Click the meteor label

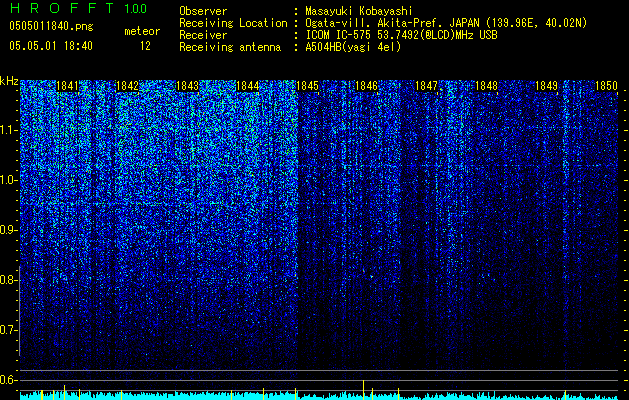tap(142, 31)
